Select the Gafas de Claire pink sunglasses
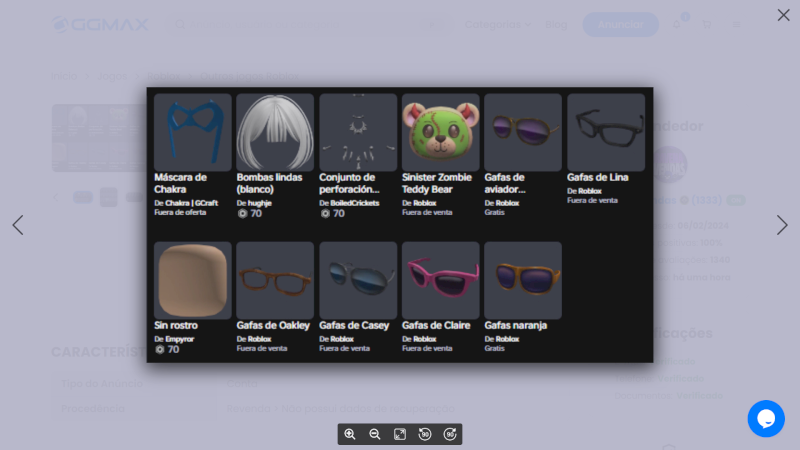The height and width of the screenshot is (450, 800). coord(440,280)
